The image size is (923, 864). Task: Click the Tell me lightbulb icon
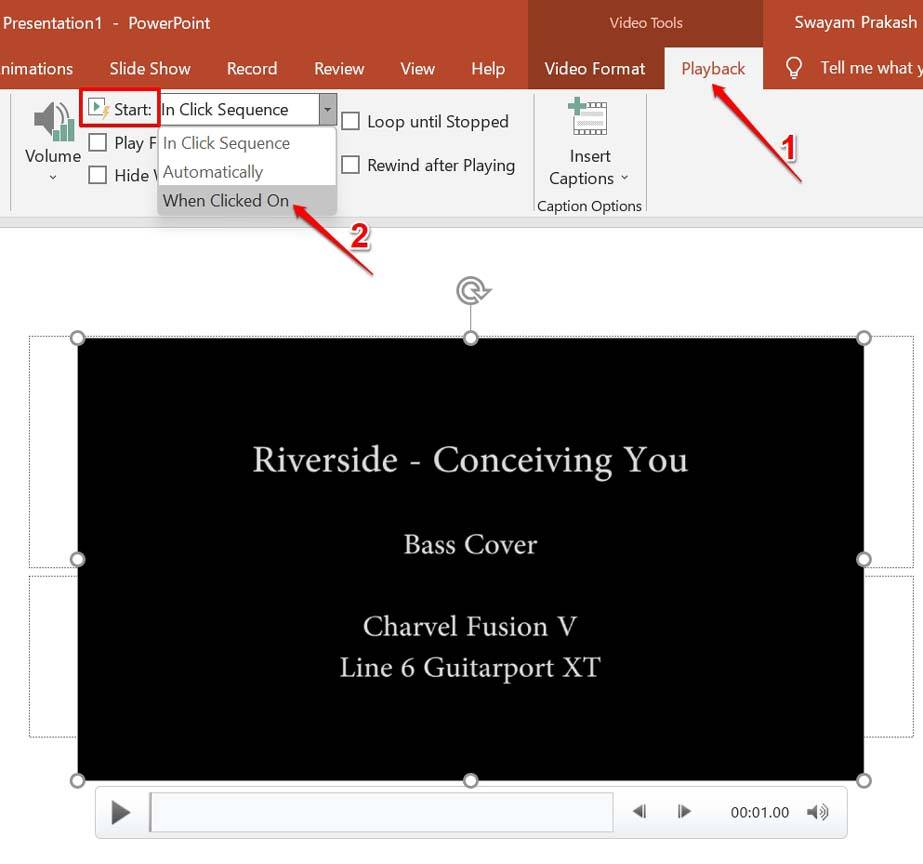point(793,68)
